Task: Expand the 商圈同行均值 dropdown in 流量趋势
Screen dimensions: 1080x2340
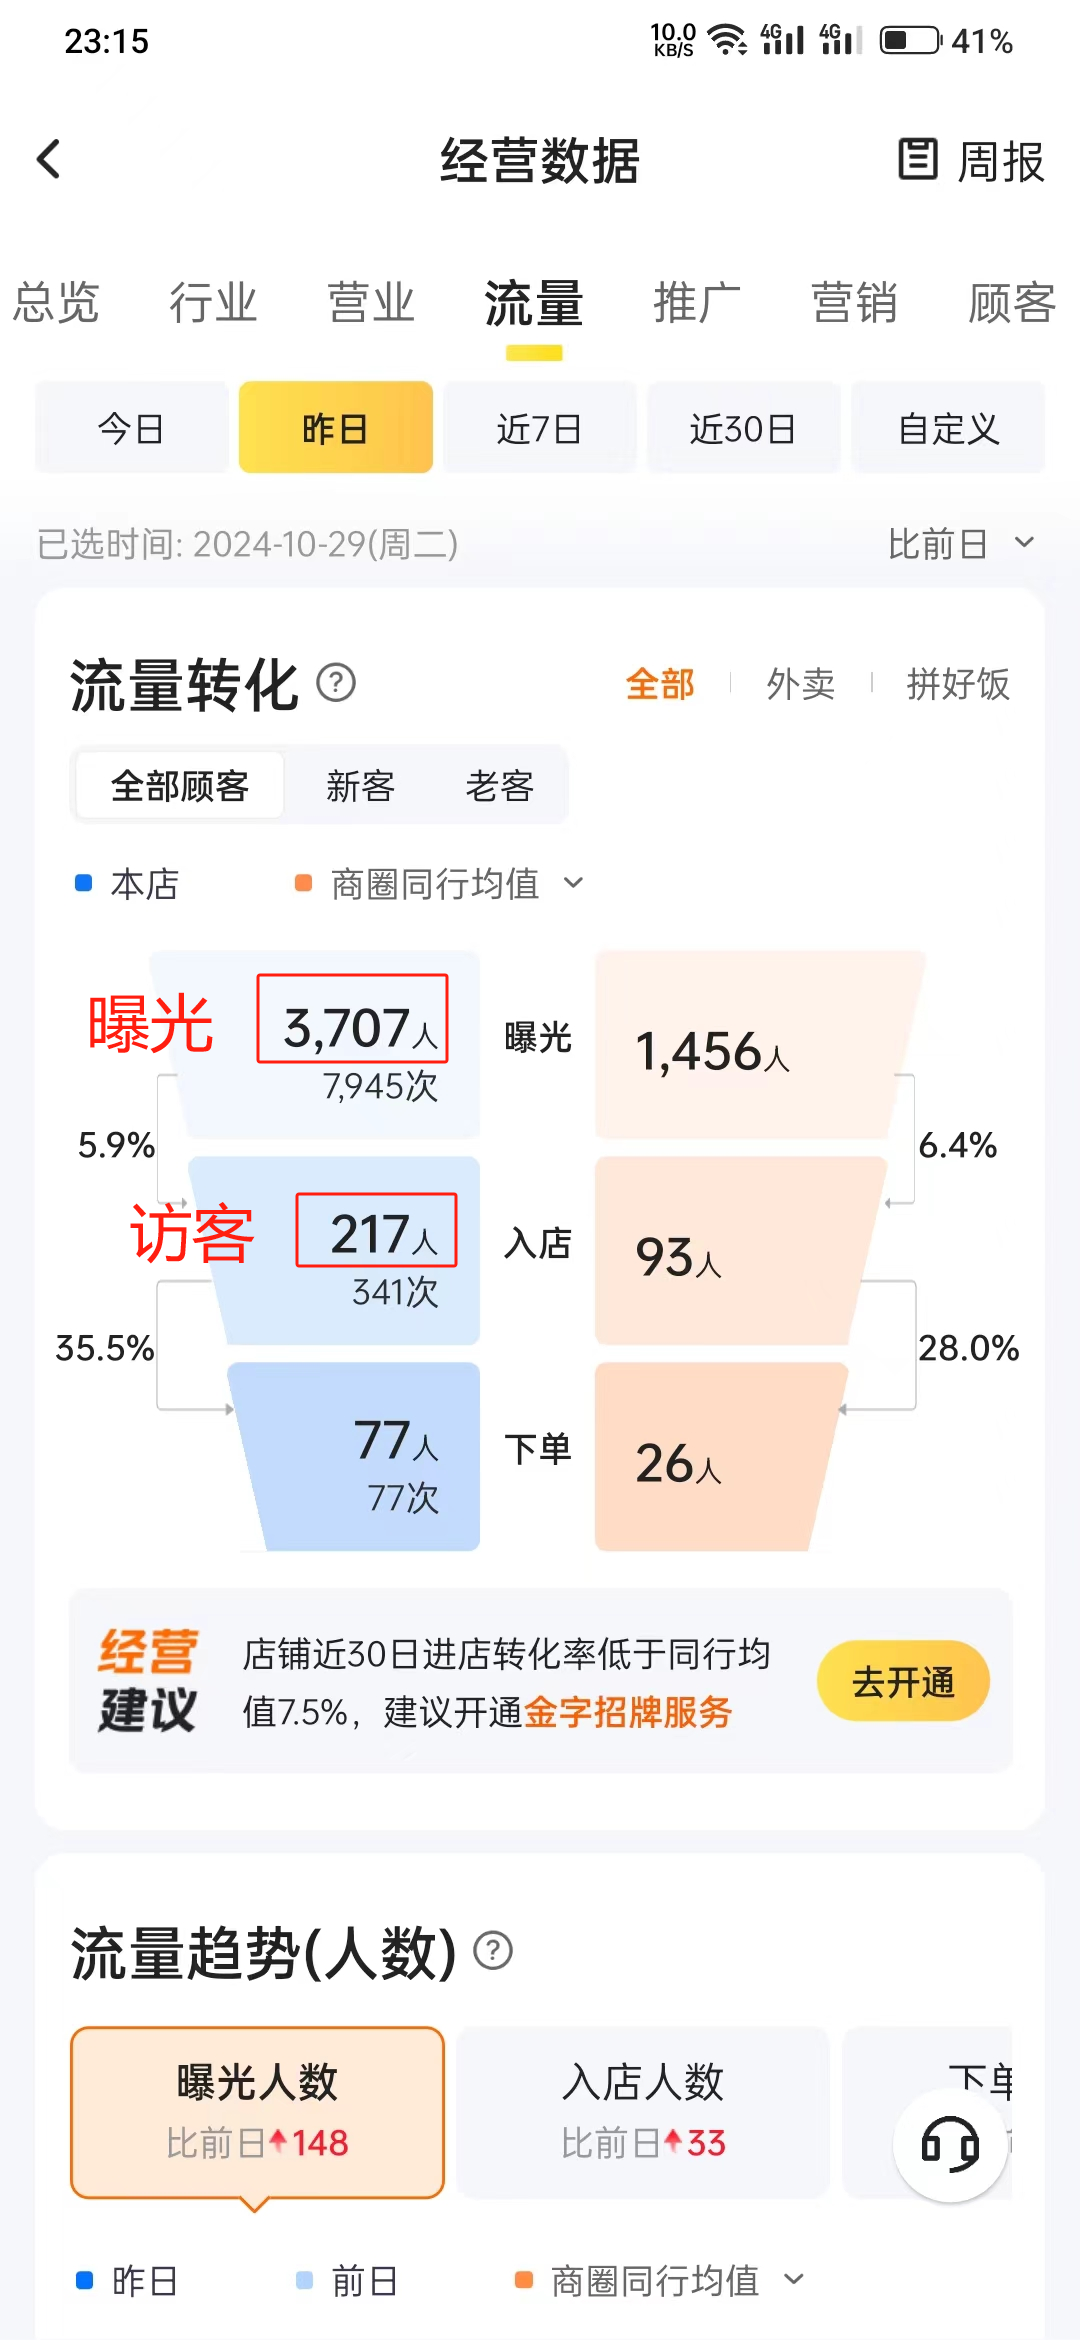Action: tap(676, 2281)
